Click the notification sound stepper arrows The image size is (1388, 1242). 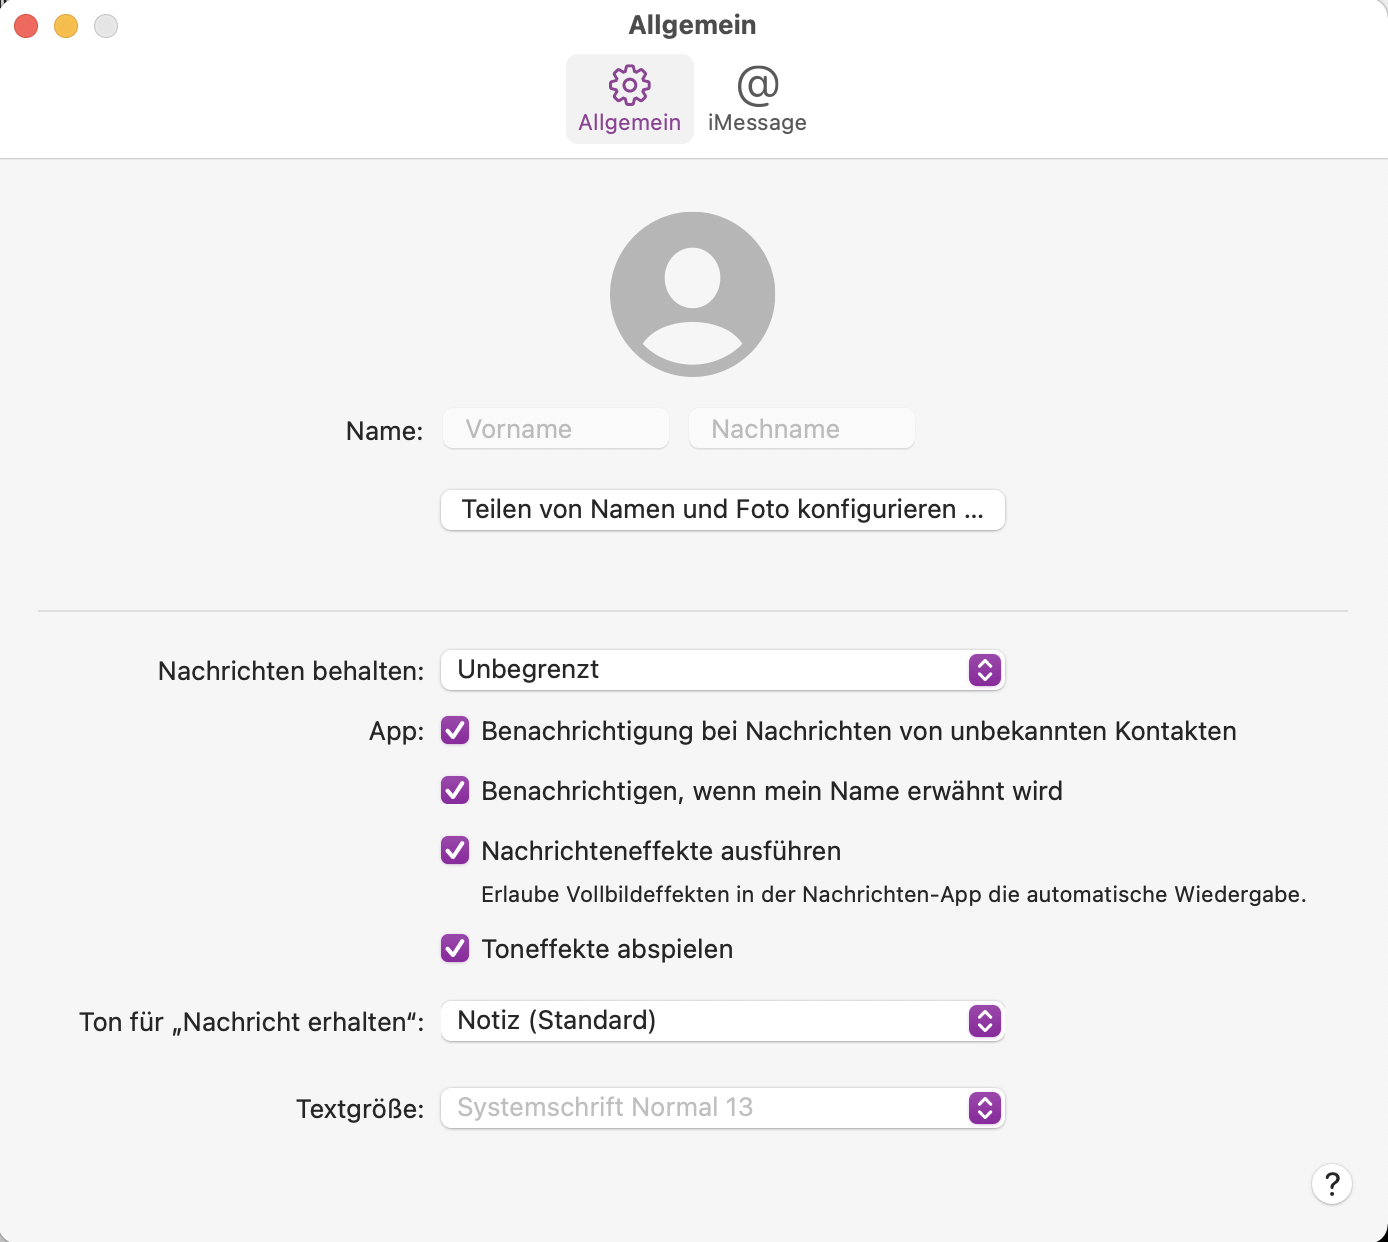[984, 1021]
